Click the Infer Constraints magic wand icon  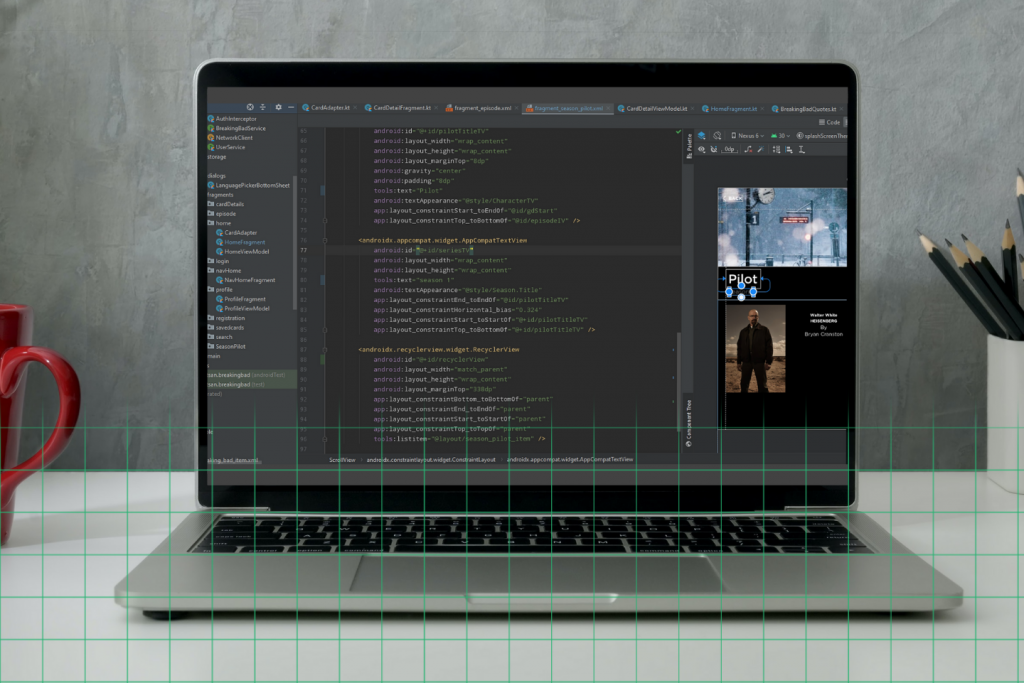(760, 149)
